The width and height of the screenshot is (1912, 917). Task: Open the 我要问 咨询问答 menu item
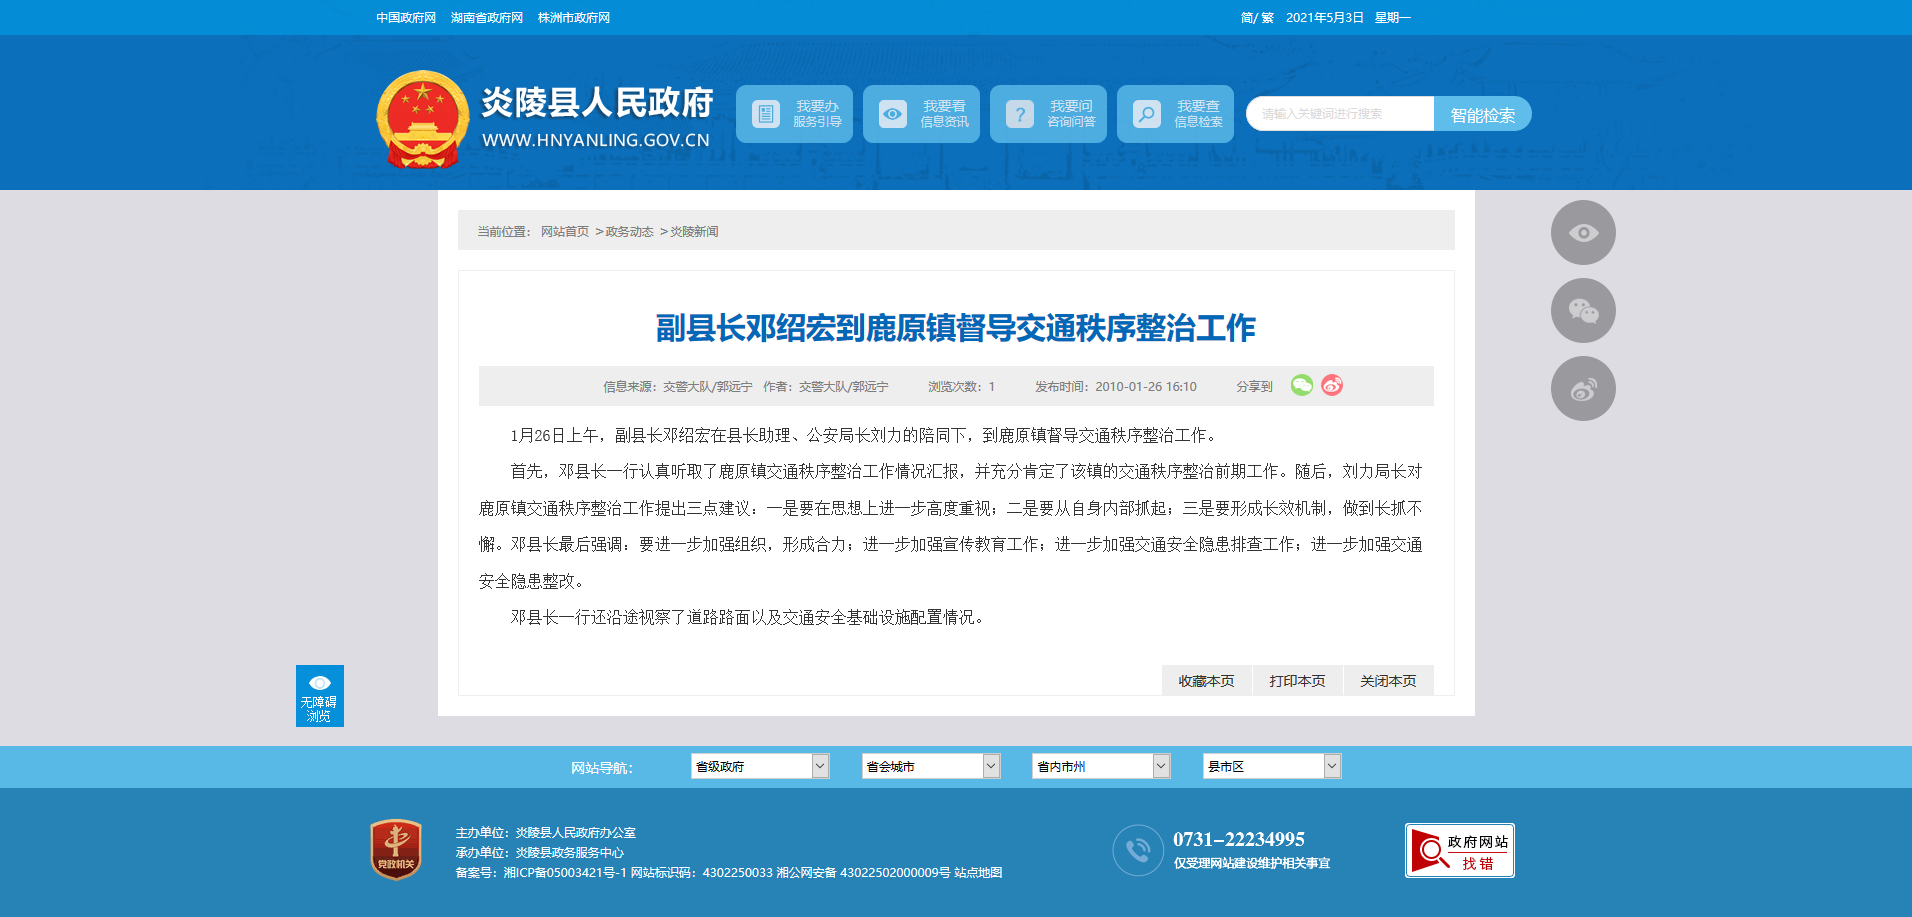tap(1048, 114)
